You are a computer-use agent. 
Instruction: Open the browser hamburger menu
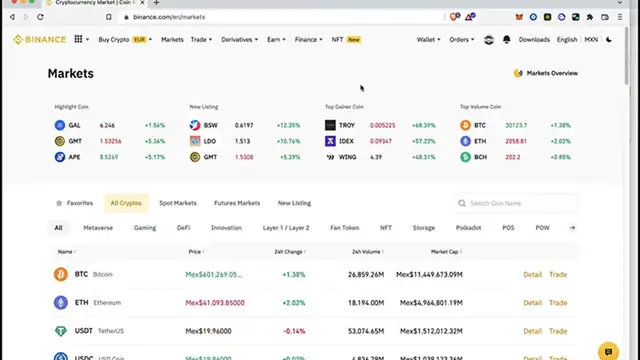tap(620, 17)
